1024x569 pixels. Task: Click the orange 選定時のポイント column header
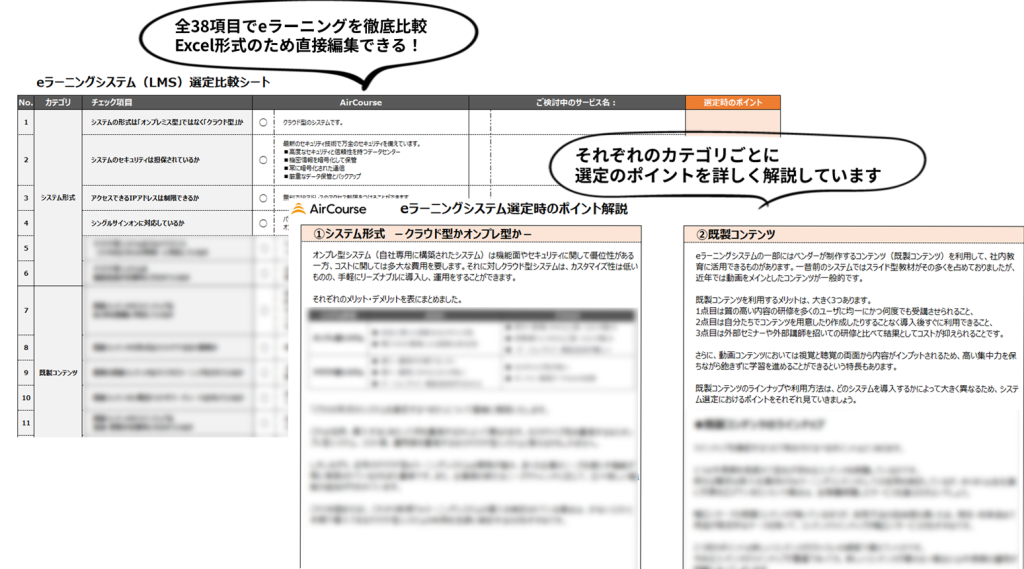(x=732, y=102)
